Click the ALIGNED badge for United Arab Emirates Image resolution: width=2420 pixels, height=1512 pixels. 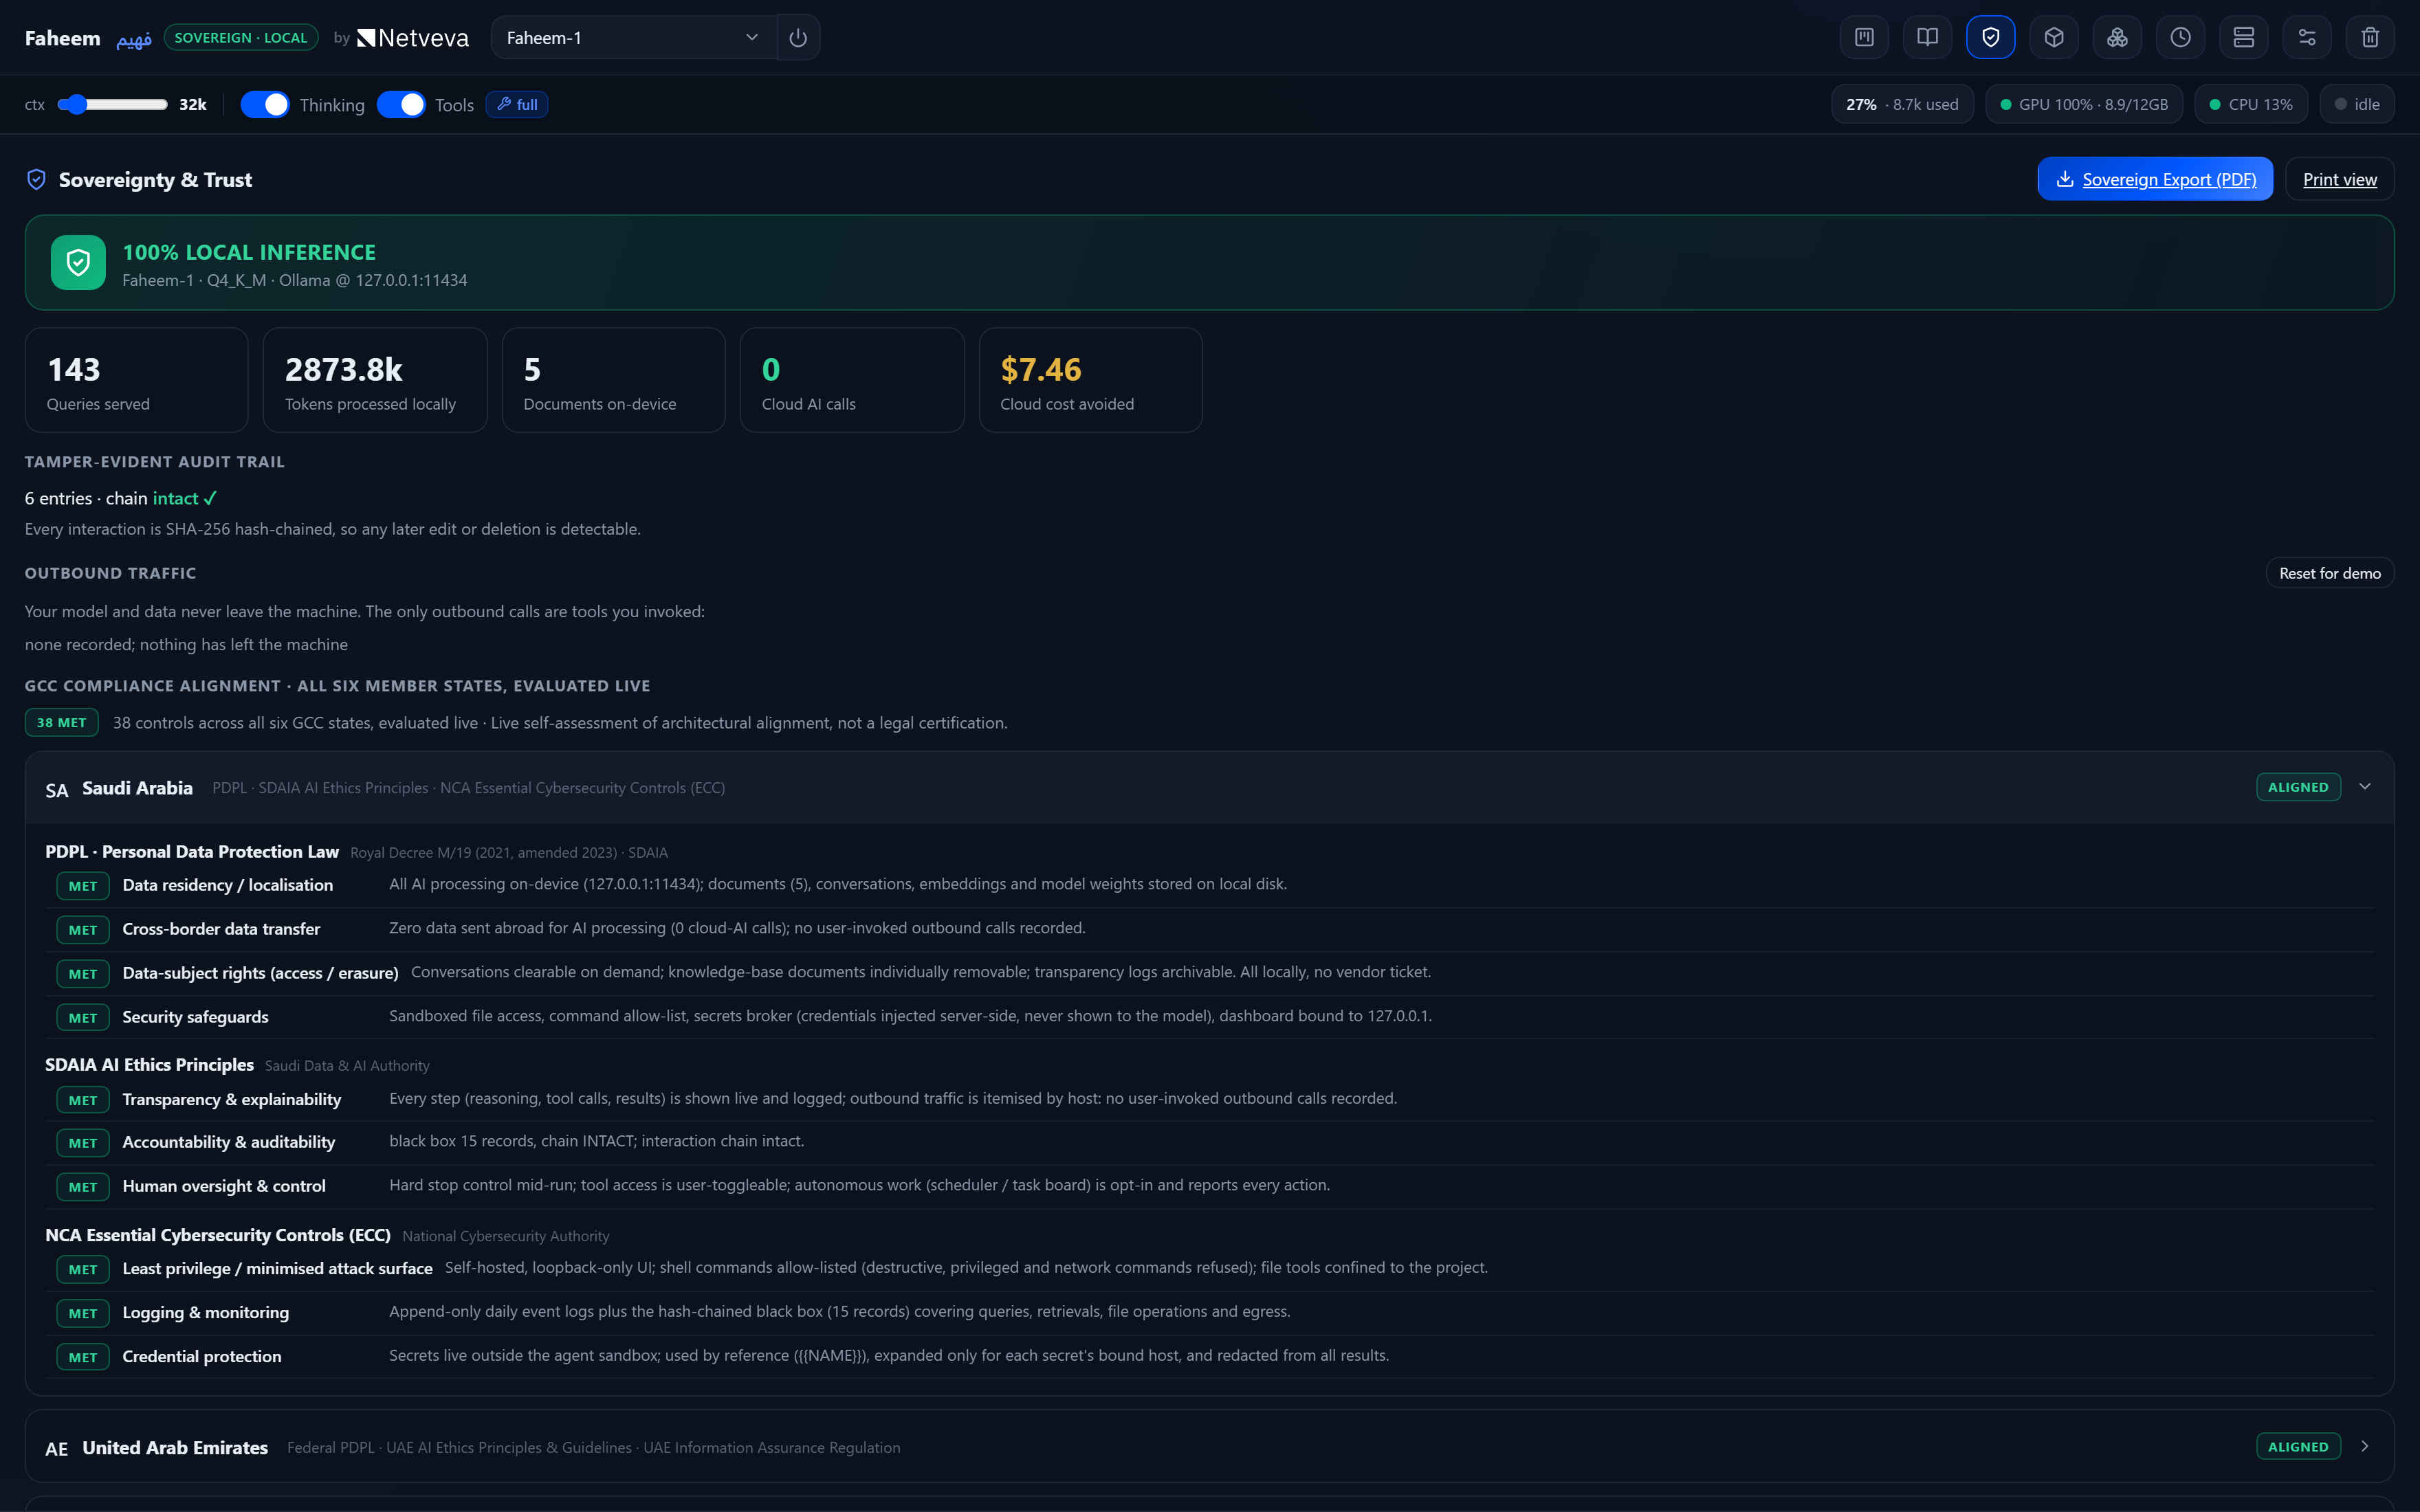pos(2298,1447)
